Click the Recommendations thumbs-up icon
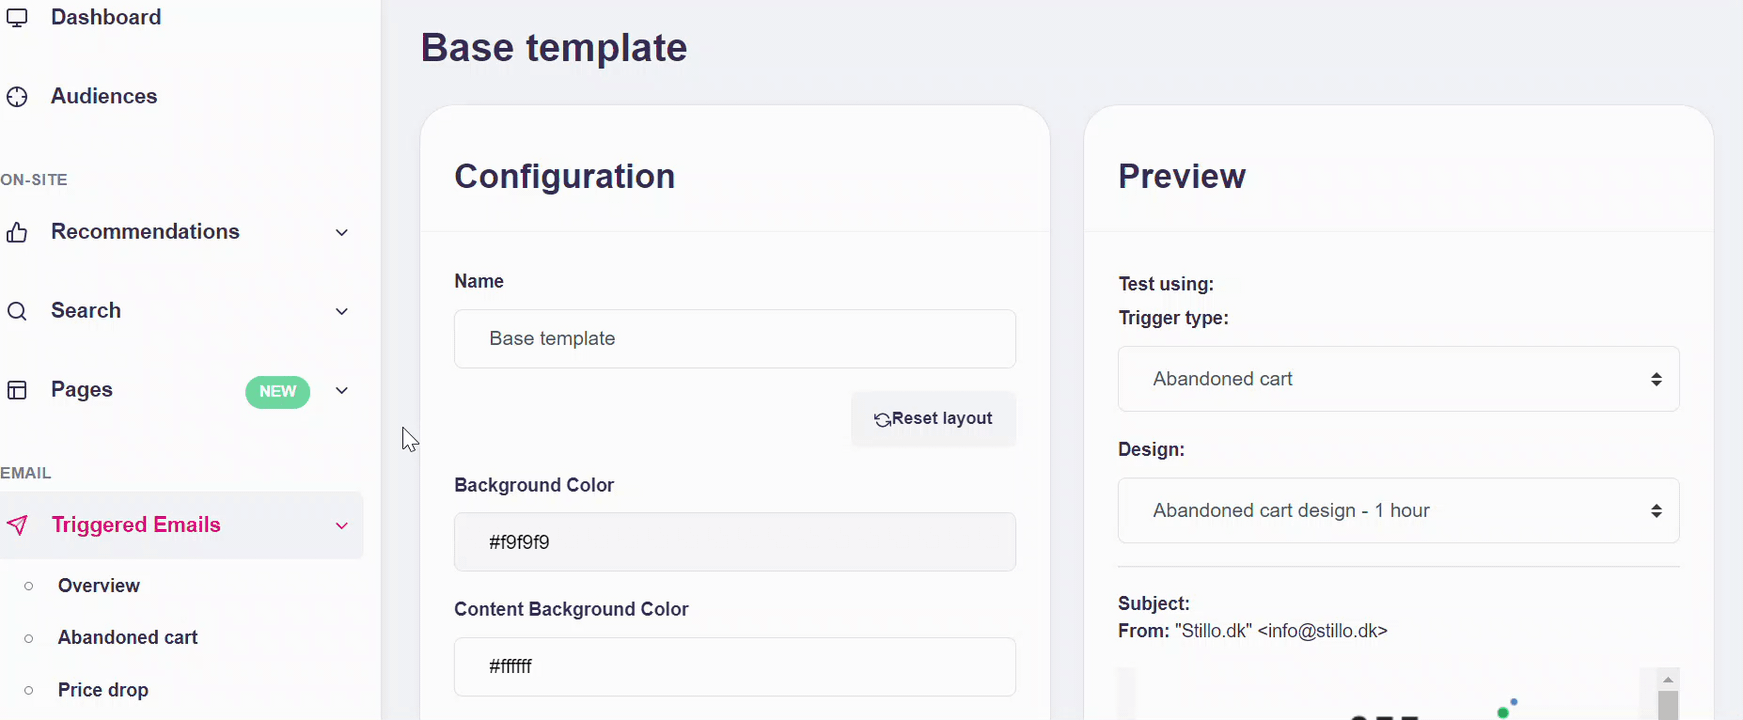 point(17,232)
